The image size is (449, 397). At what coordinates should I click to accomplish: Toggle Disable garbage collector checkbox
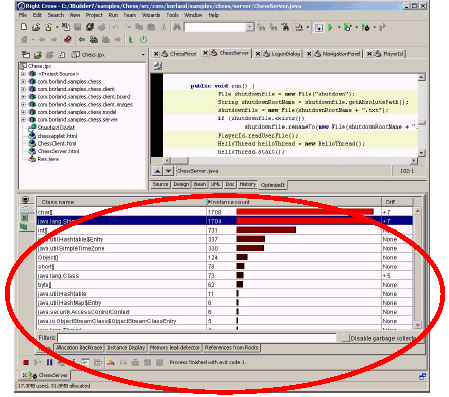(345, 338)
